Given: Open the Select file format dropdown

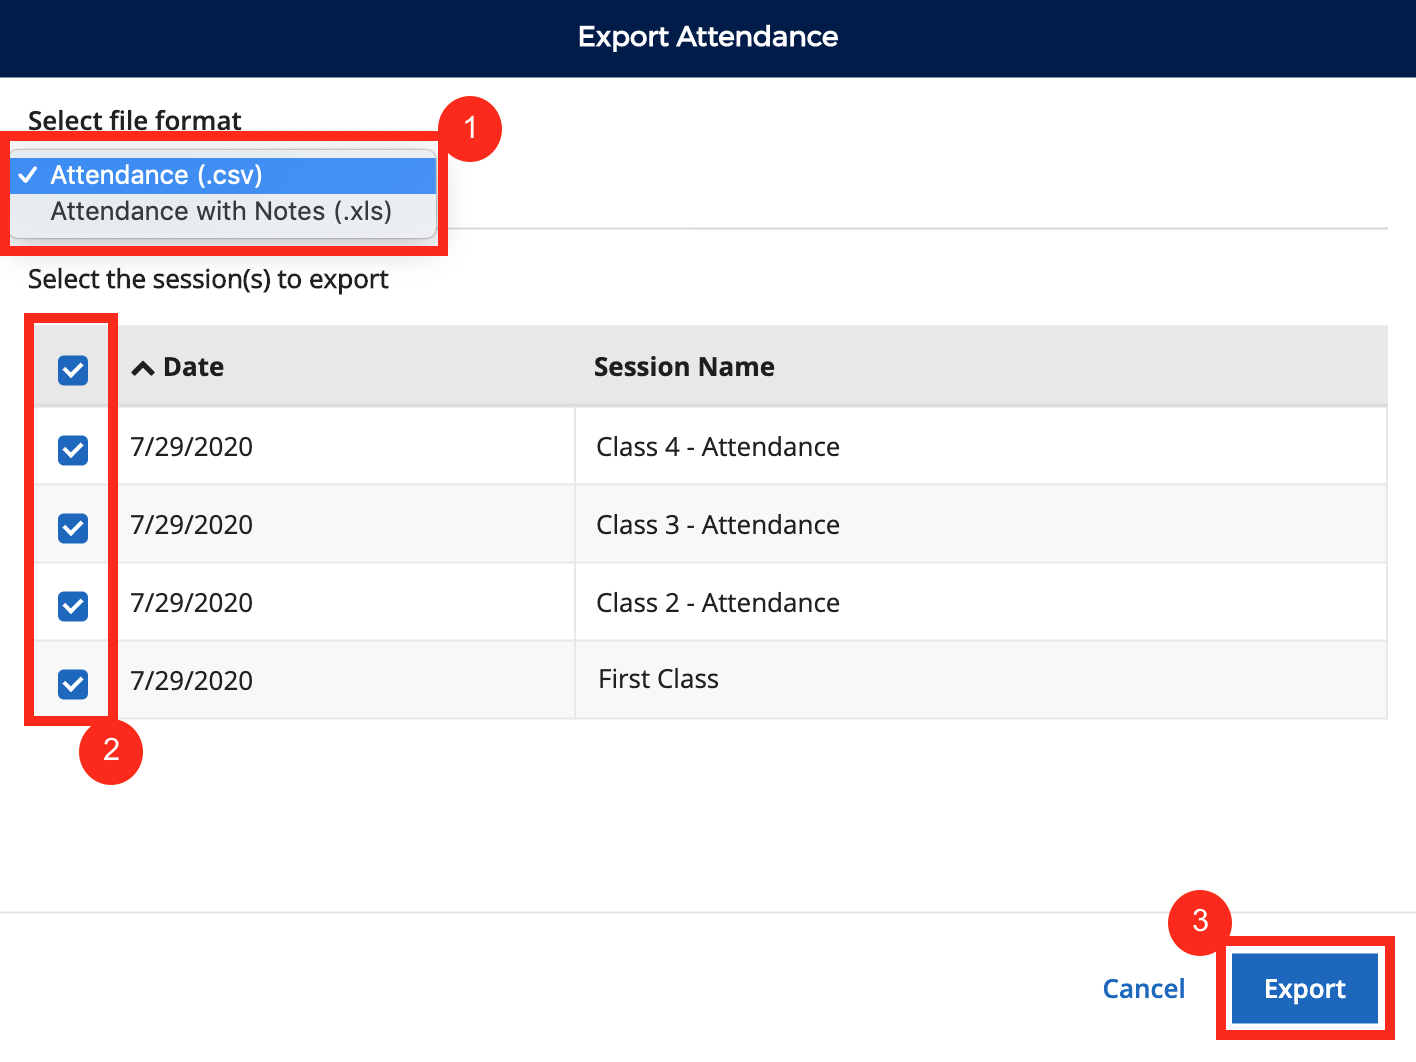Looking at the screenshot, I should click(x=220, y=174).
